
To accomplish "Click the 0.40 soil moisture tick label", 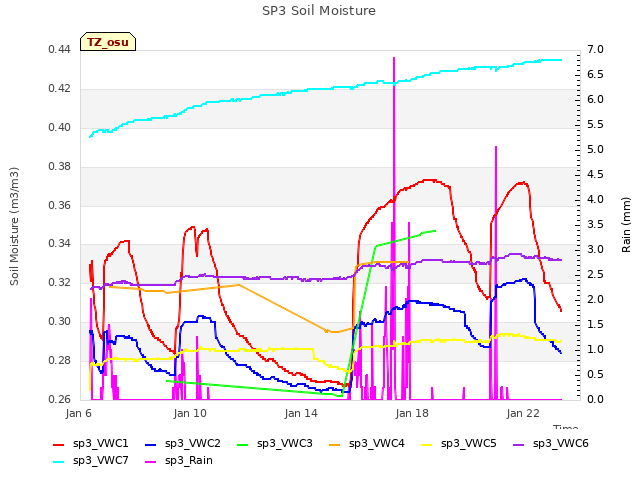I will pos(60,127).
